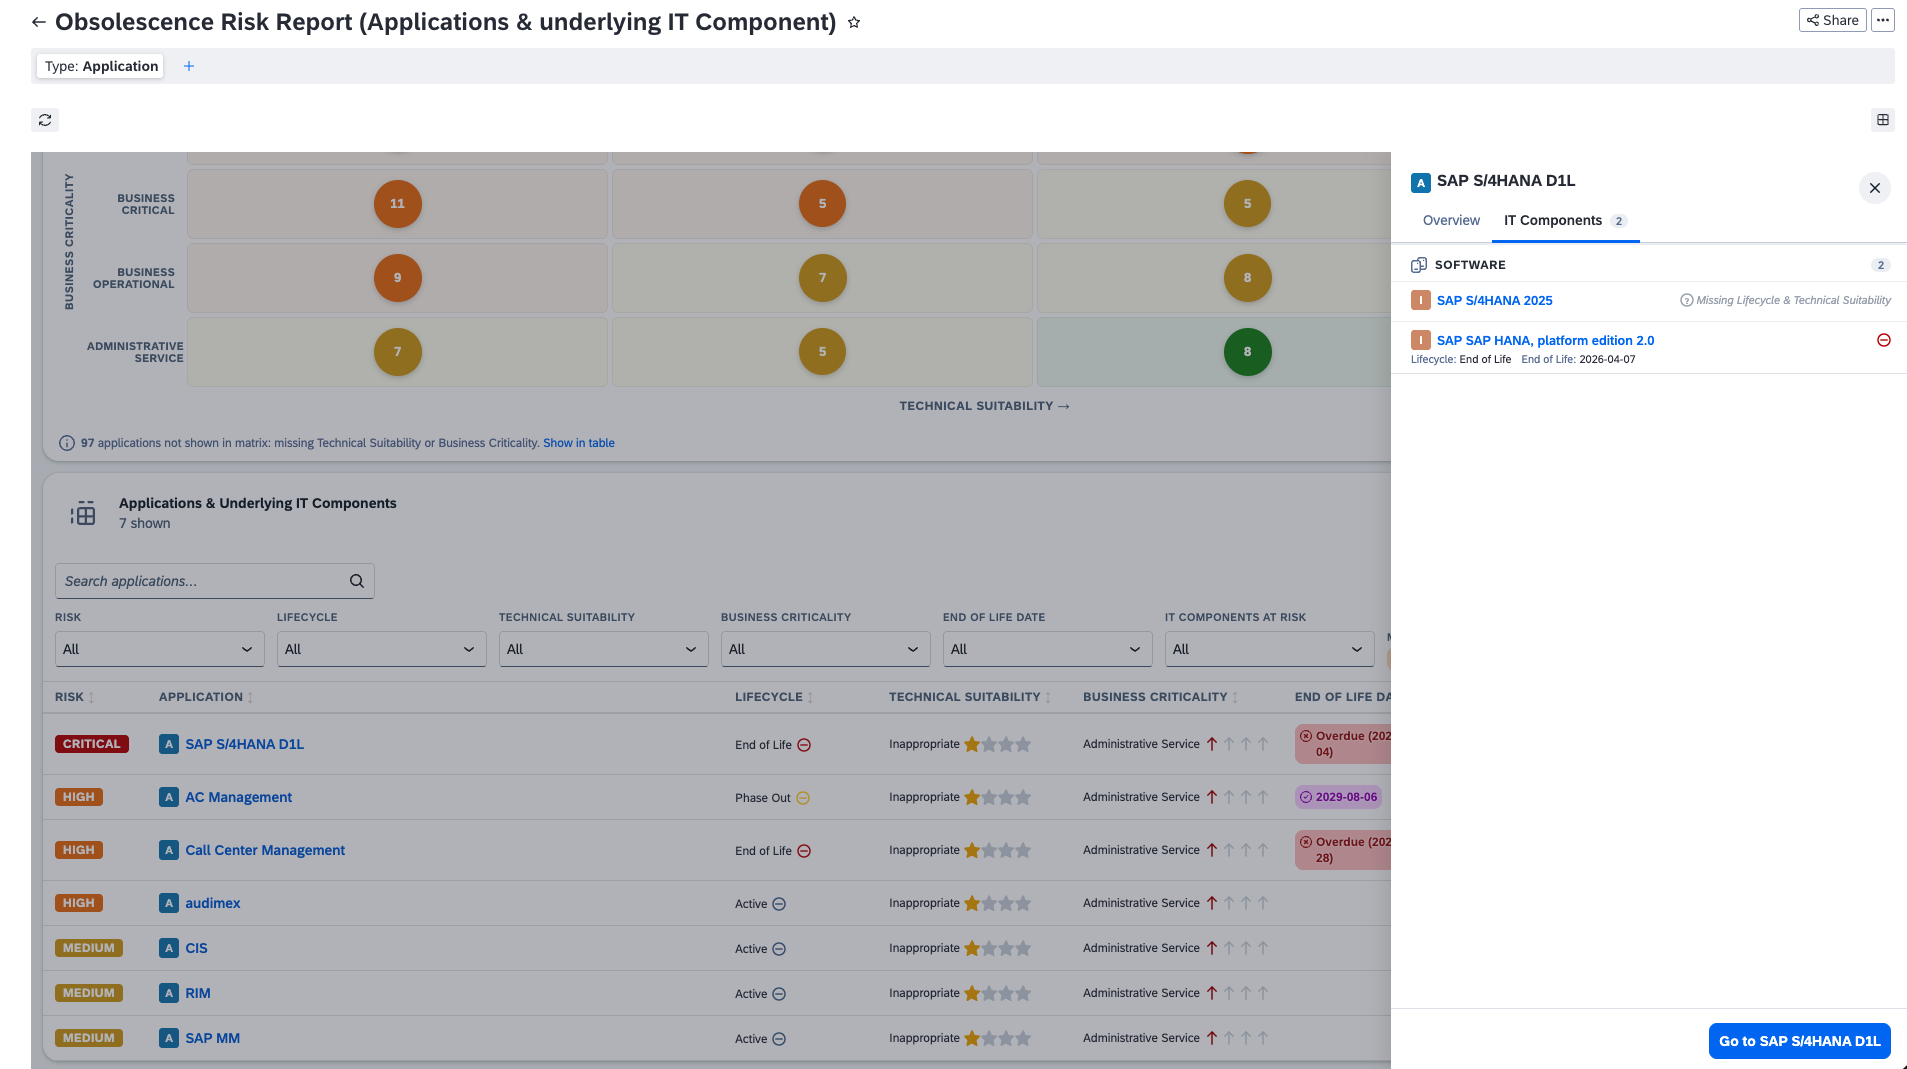This screenshot has width=1907, height=1069.
Task: Click Go to SAP S/4HANA D1L button
Action: (x=1799, y=1041)
